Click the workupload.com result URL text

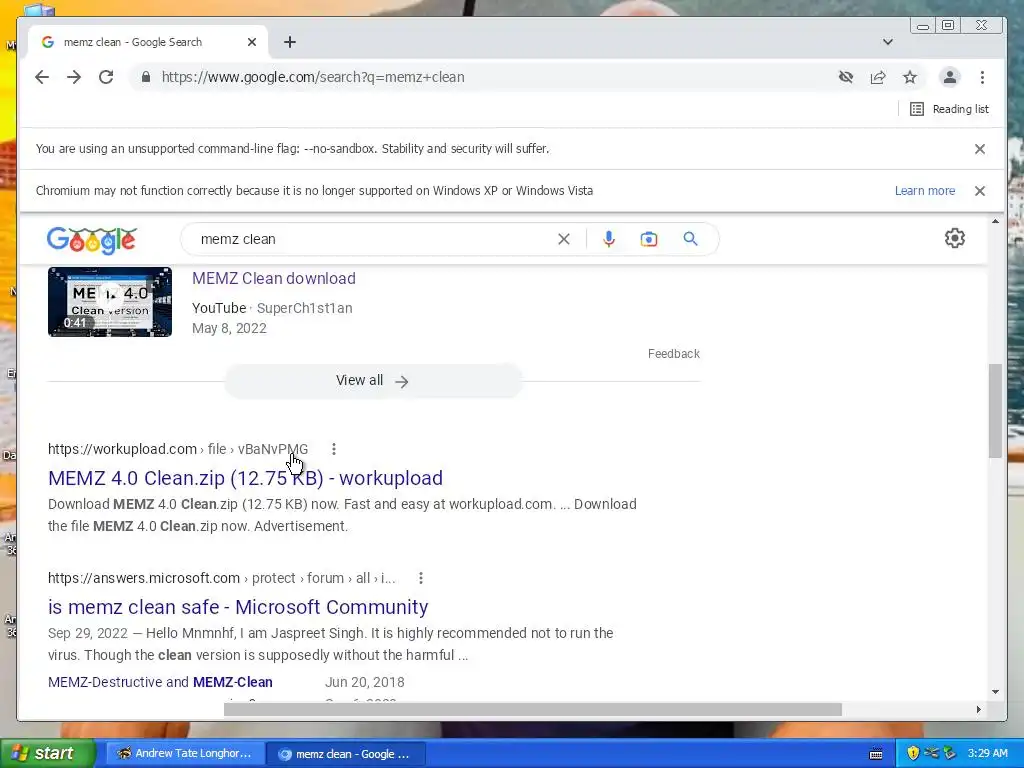178,449
